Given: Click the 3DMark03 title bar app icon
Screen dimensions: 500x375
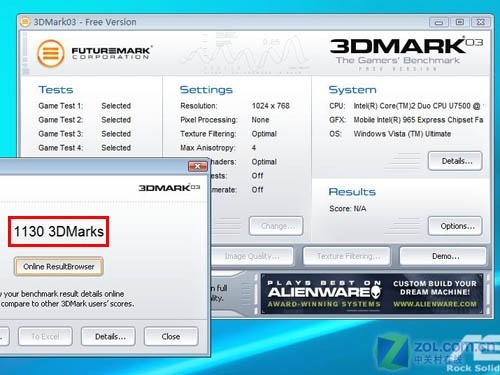Looking at the screenshot, I should pyautogui.click(x=25, y=22).
